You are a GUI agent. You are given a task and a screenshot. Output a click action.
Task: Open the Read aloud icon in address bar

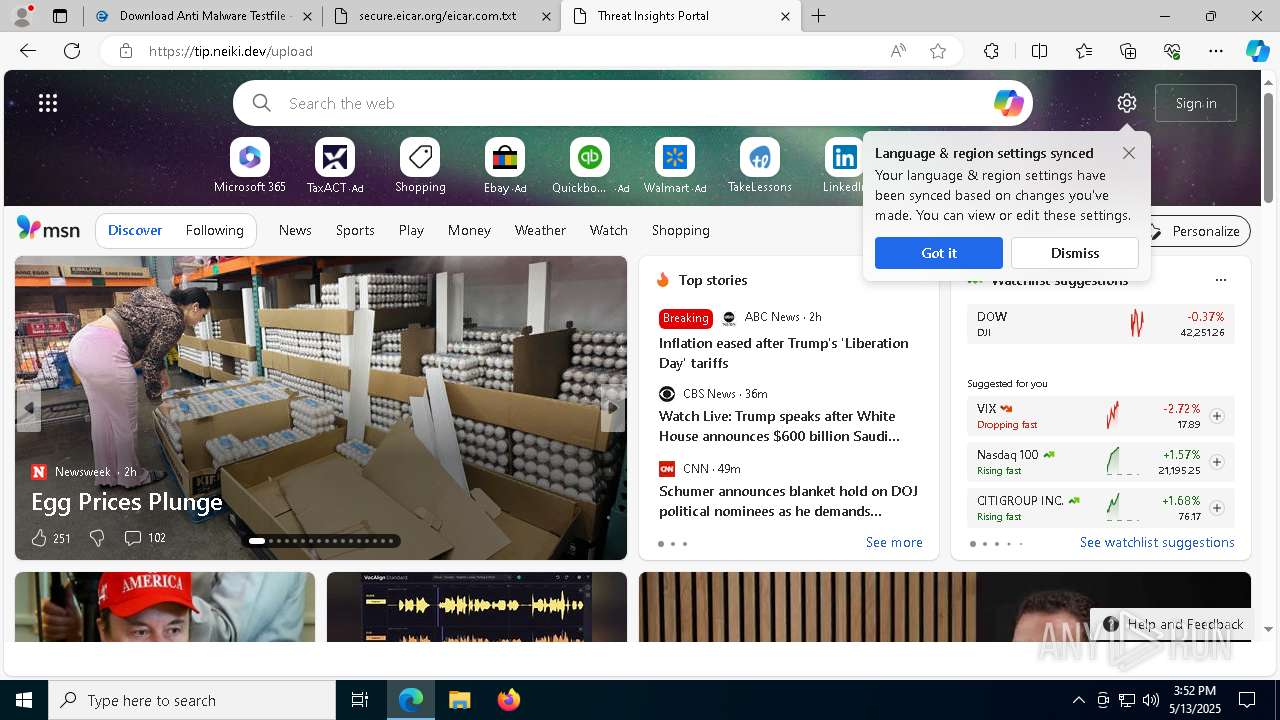(898, 51)
